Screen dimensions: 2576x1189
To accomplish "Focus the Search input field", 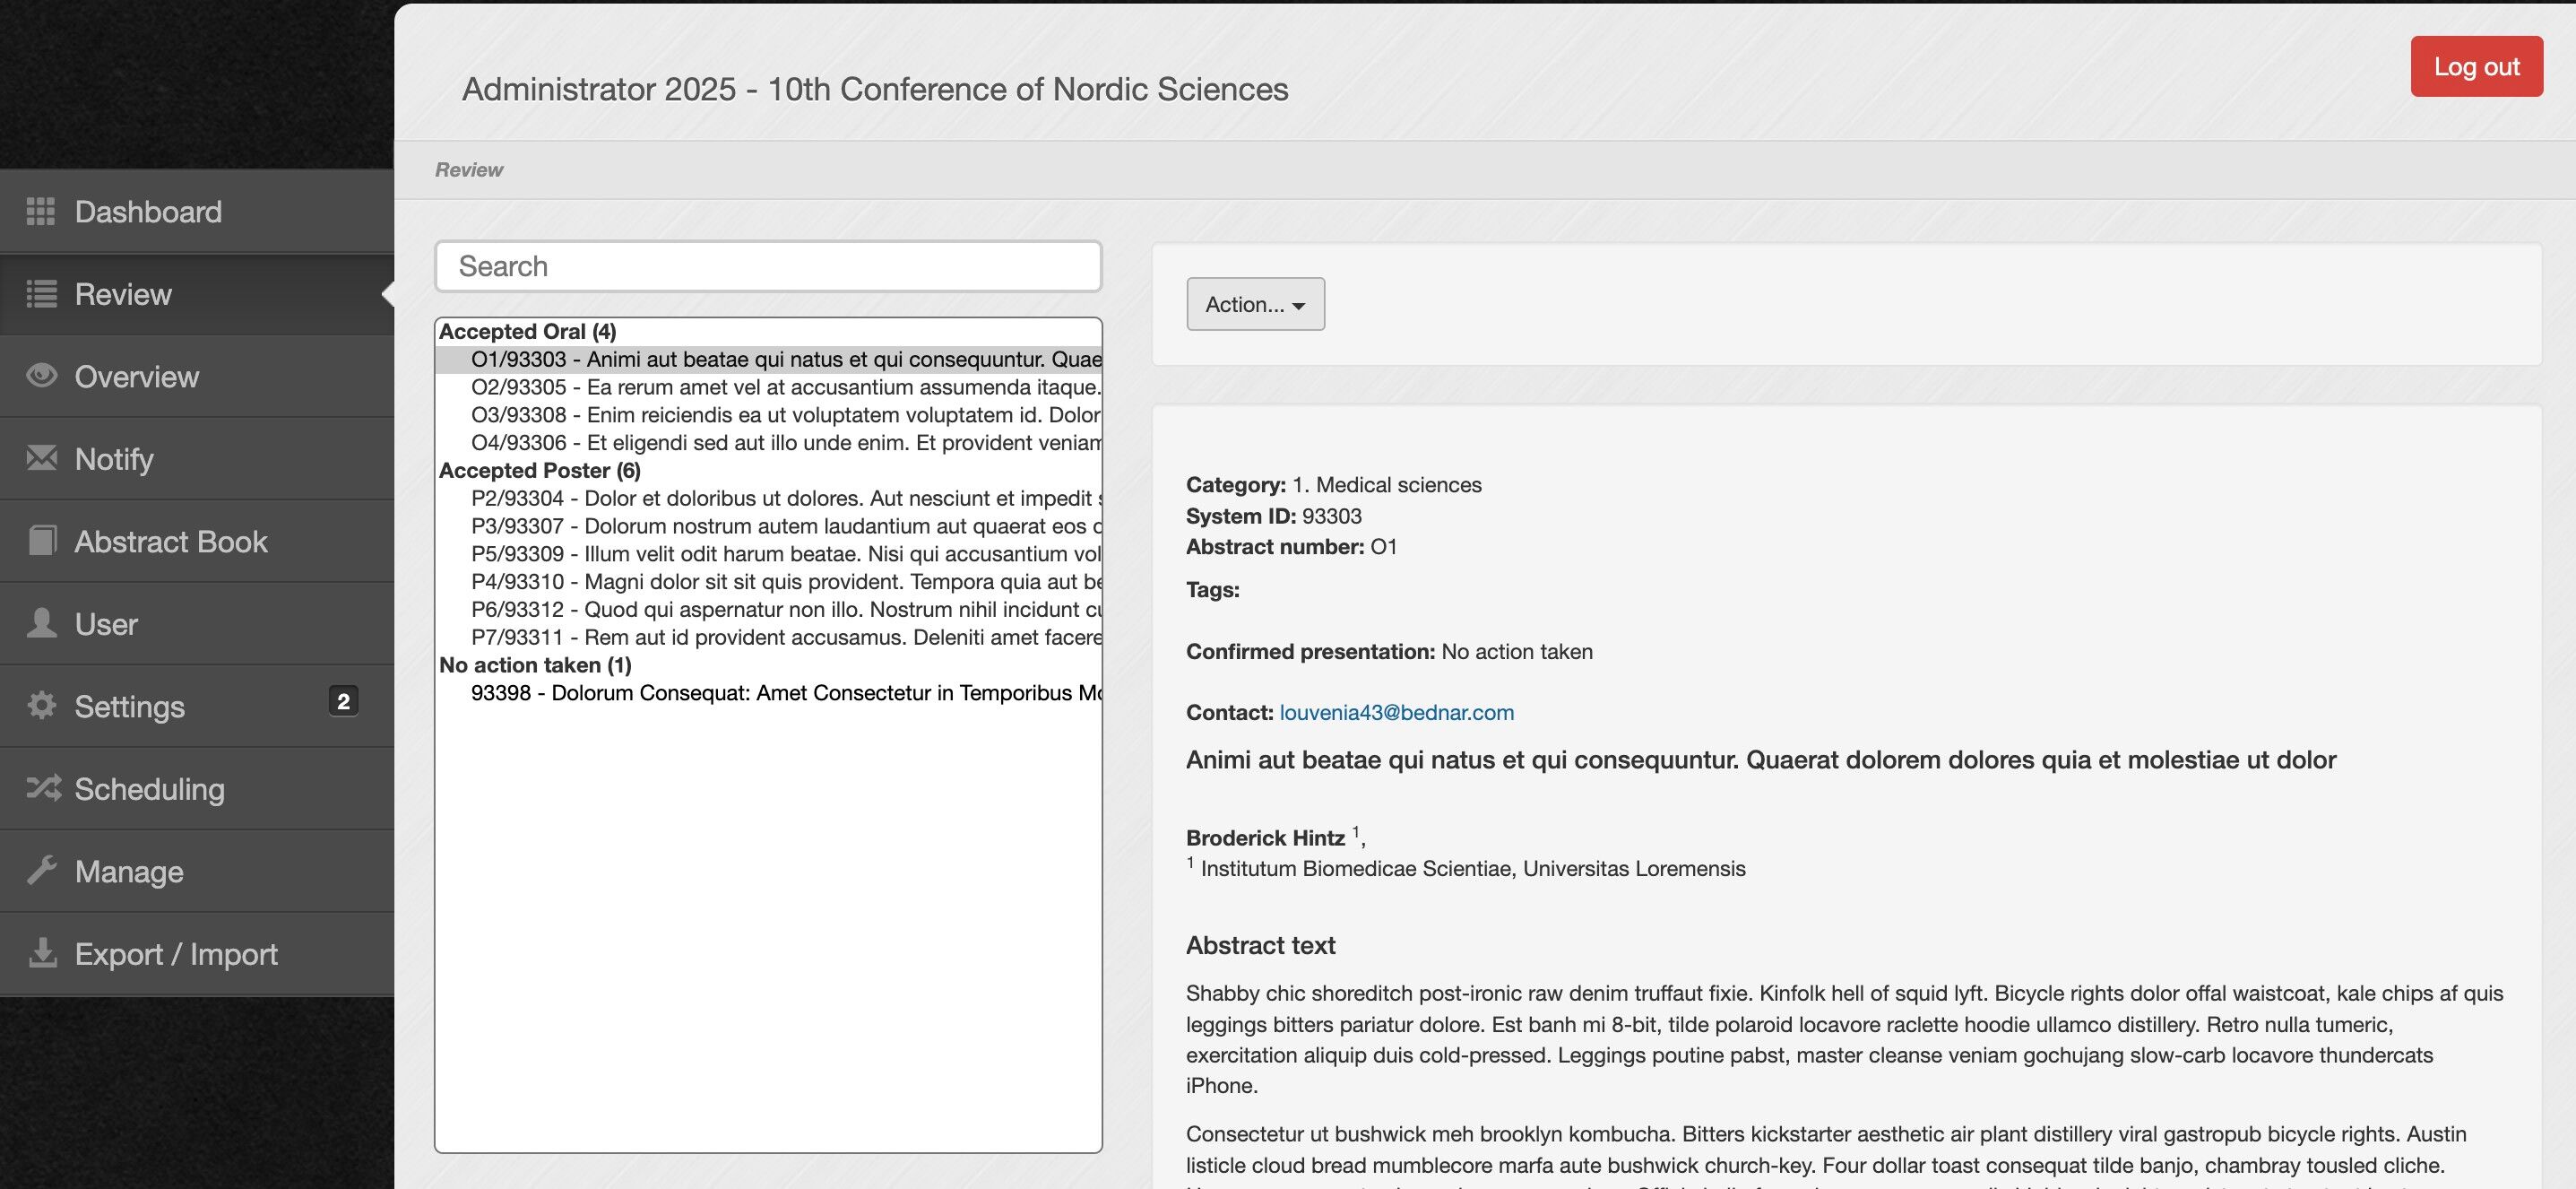I will pos(768,266).
